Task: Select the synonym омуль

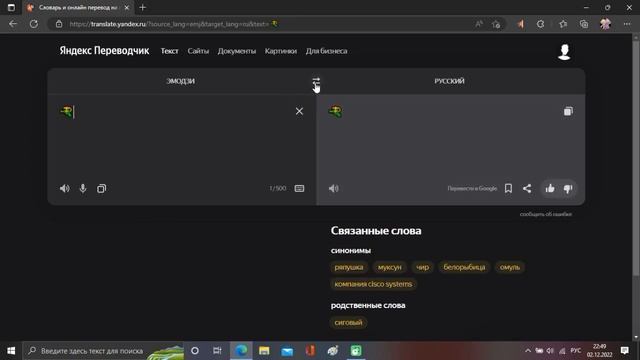Action: [x=510, y=267]
